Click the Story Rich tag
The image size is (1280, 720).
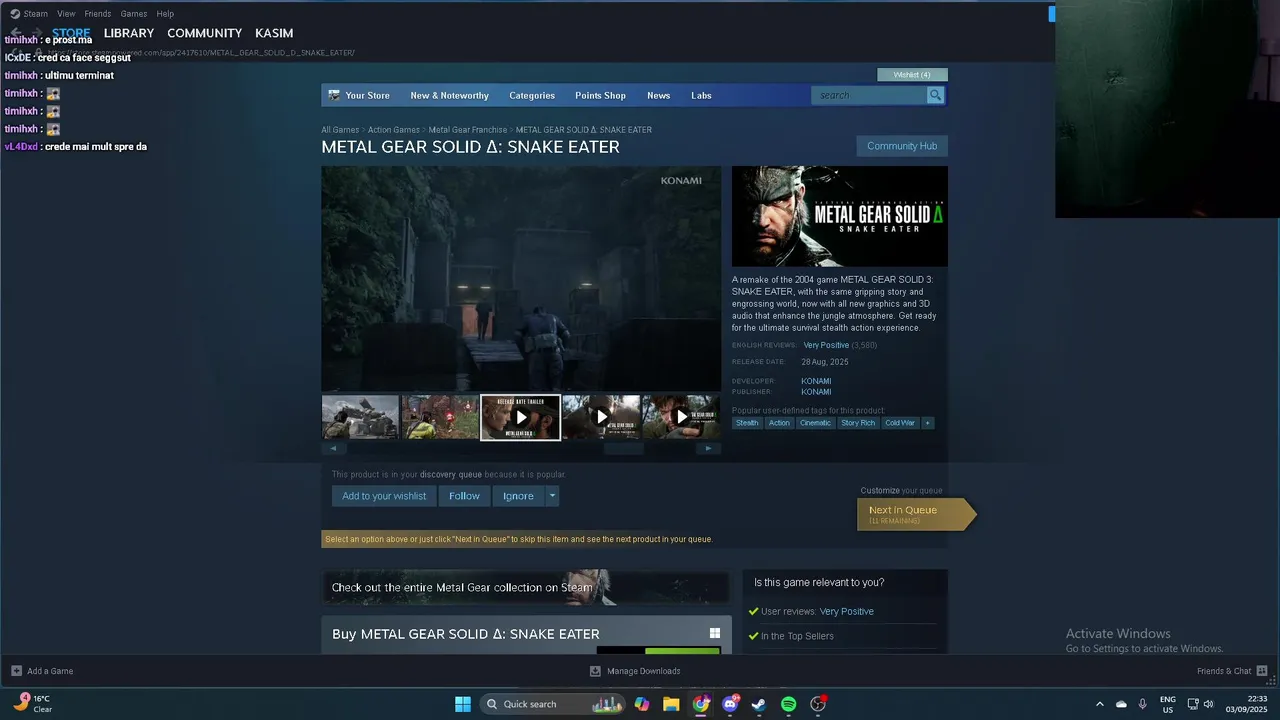(x=858, y=423)
